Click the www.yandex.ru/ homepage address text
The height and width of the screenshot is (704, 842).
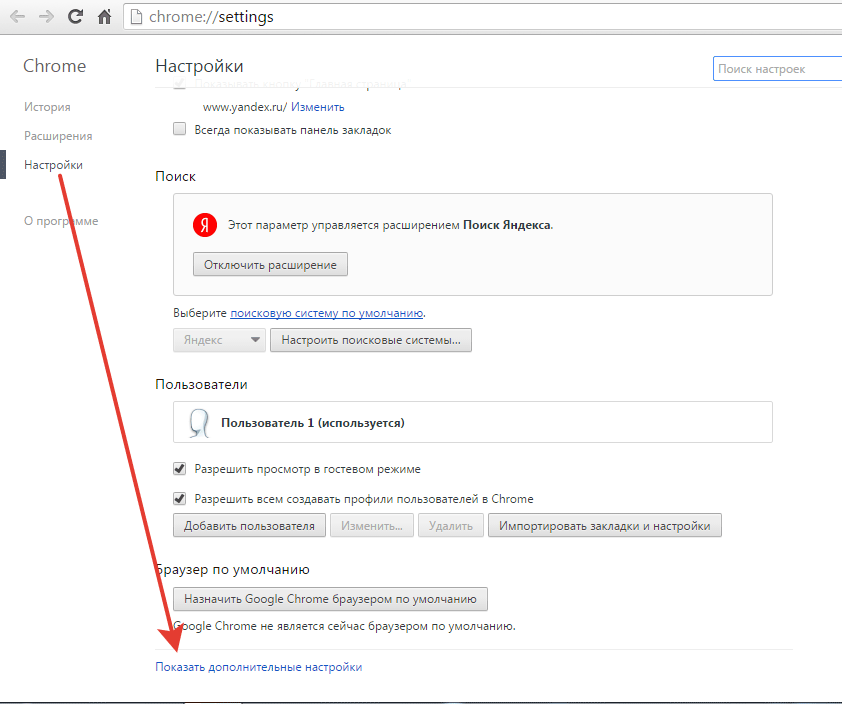(245, 107)
